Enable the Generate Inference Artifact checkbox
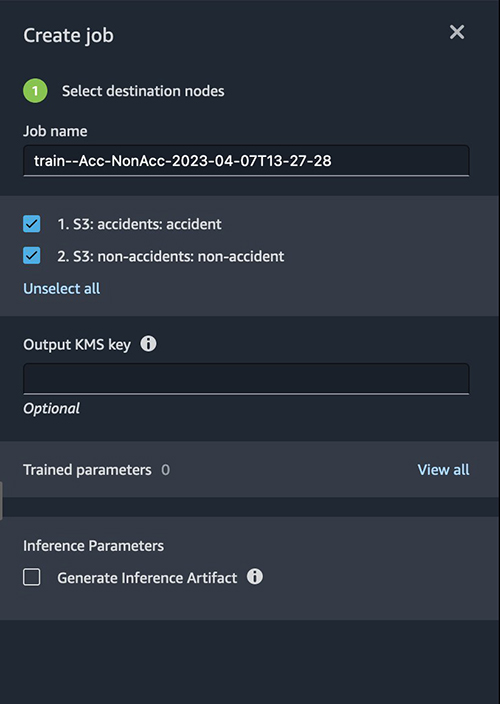Image resolution: width=500 pixels, height=704 pixels. 31,577
